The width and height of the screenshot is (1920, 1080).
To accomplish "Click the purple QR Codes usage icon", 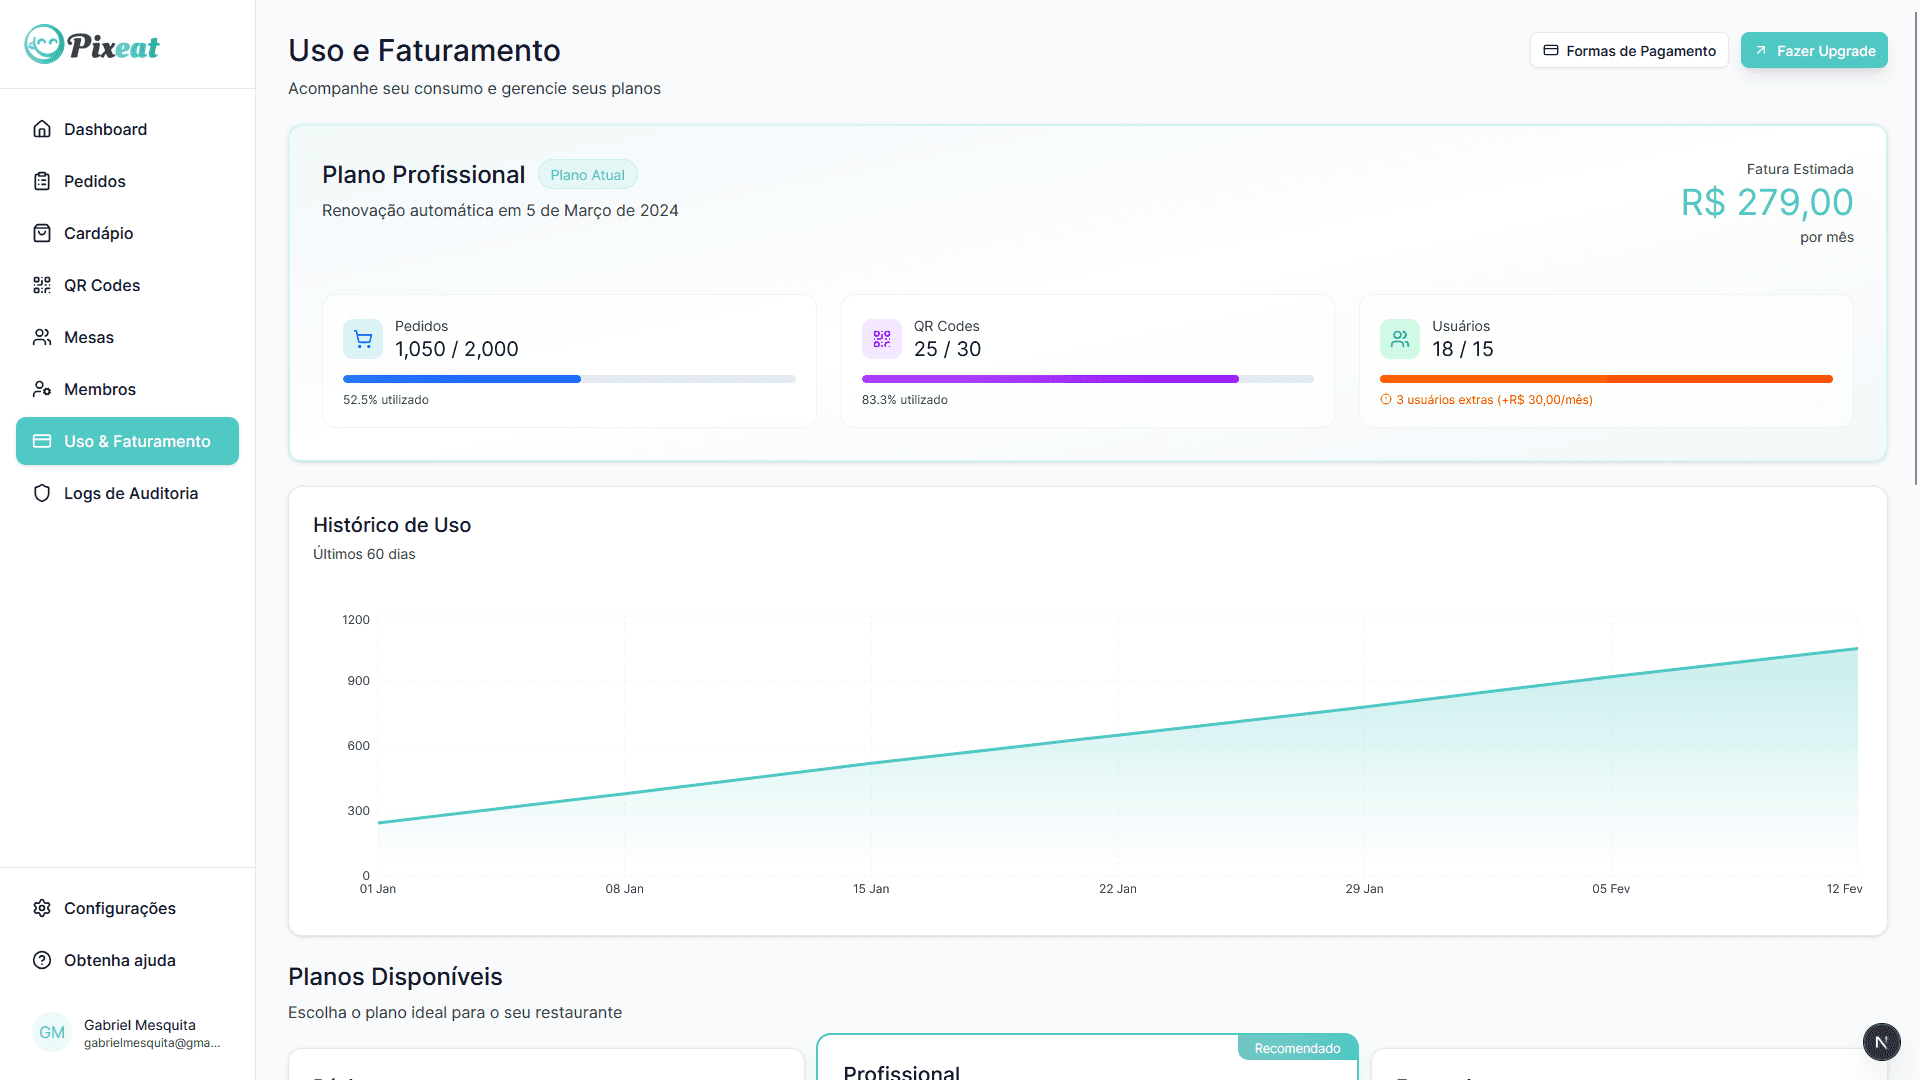I will point(881,339).
